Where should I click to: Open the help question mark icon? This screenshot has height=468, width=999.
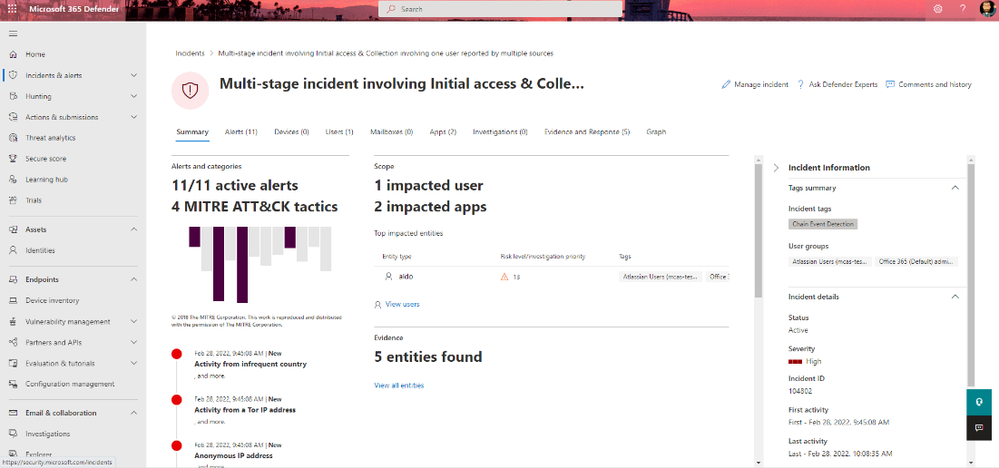(x=963, y=9)
